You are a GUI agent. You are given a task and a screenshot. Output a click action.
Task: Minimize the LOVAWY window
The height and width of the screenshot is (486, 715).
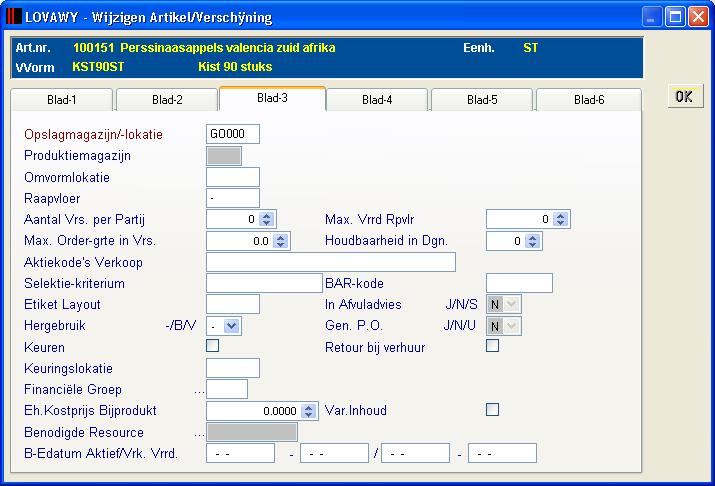pyautogui.click(x=652, y=17)
